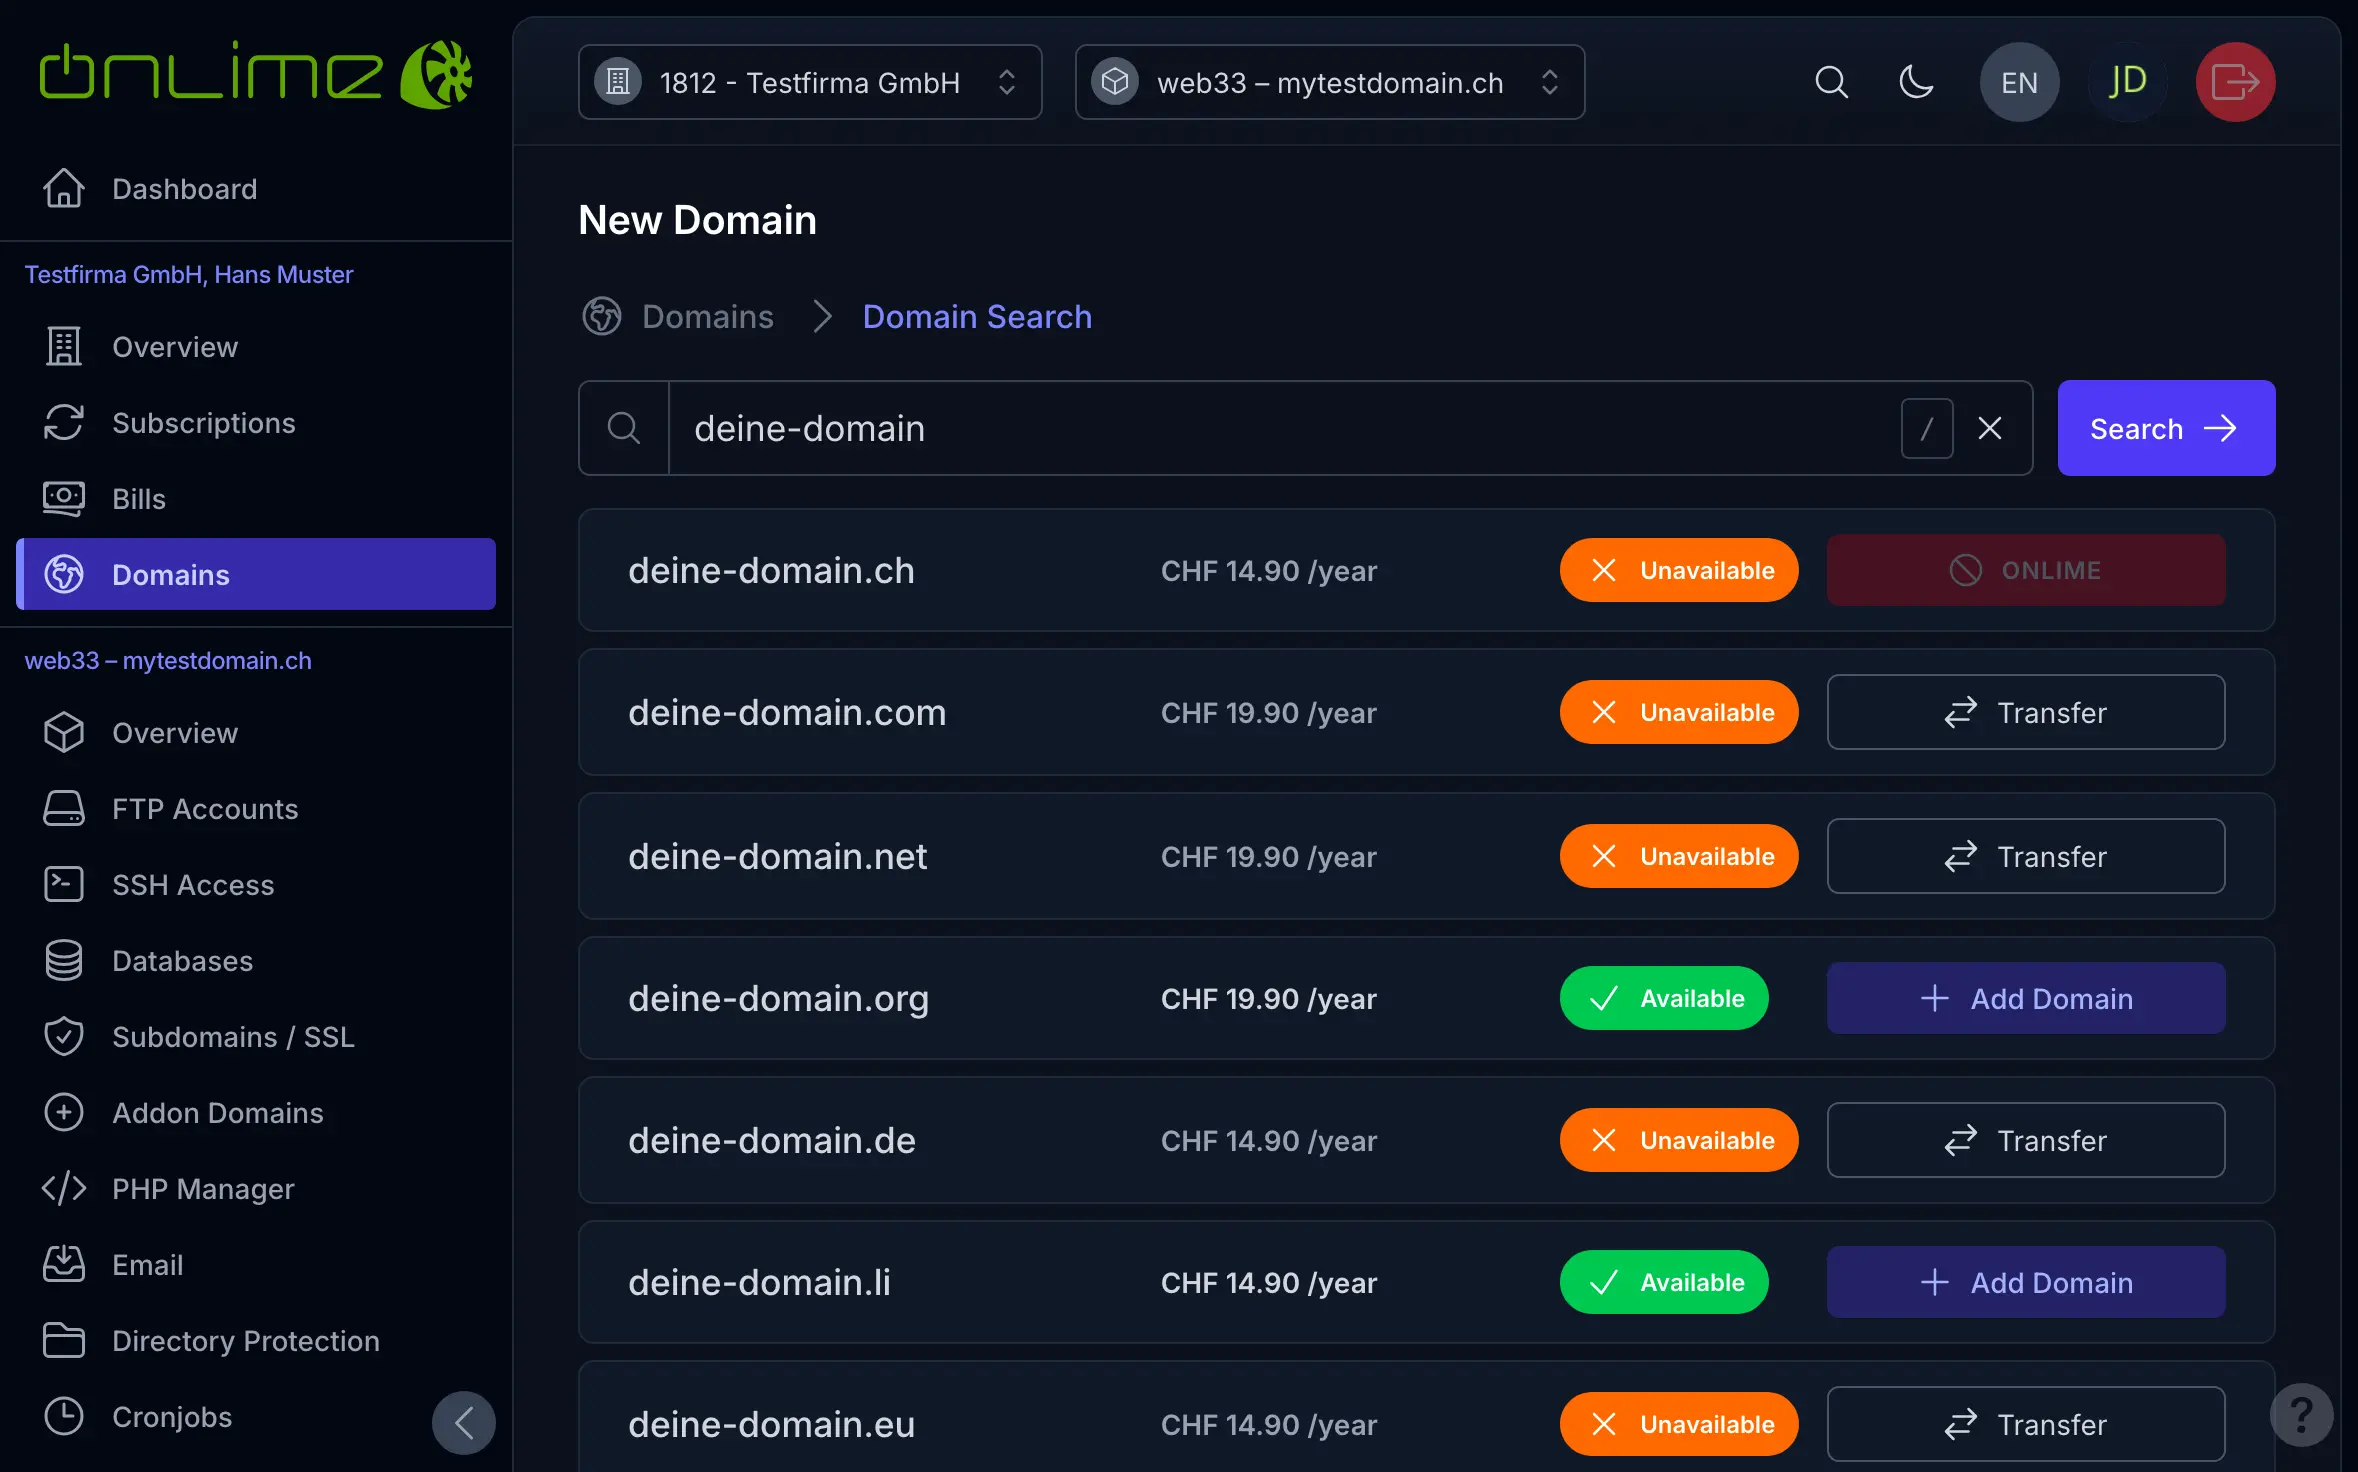Image resolution: width=2358 pixels, height=1472 pixels.
Task: Open the web33 – mytestdomain.ch selector
Action: tap(1328, 82)
